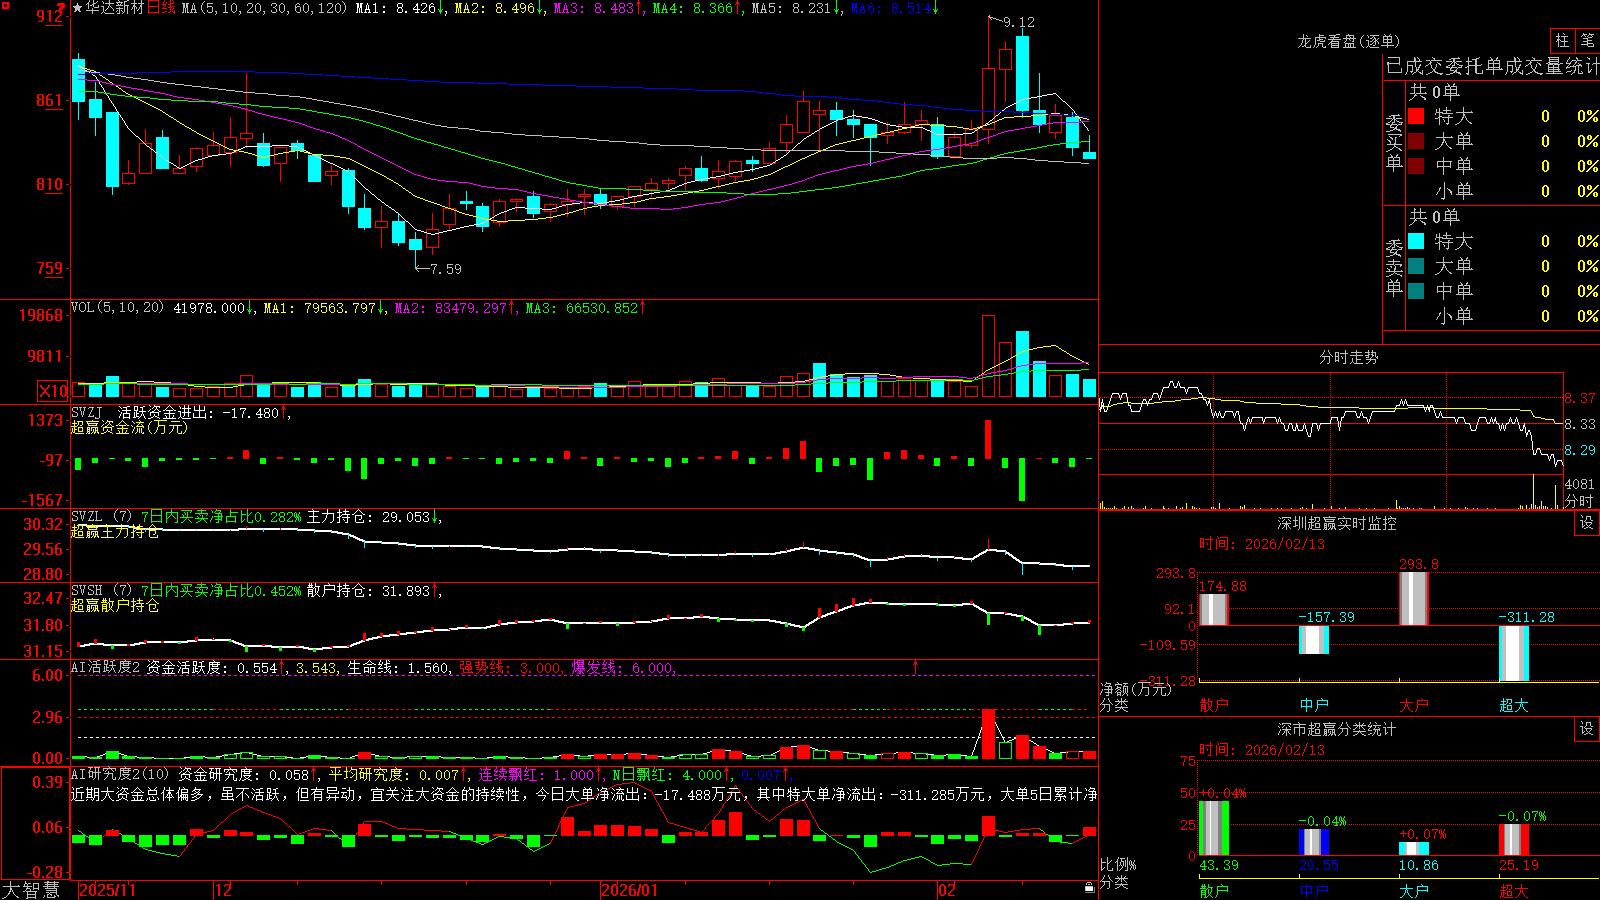Click the 超赢散户持仓 label
The width and height of the screenshot is (1600, 900).
[x=115, y=606]
